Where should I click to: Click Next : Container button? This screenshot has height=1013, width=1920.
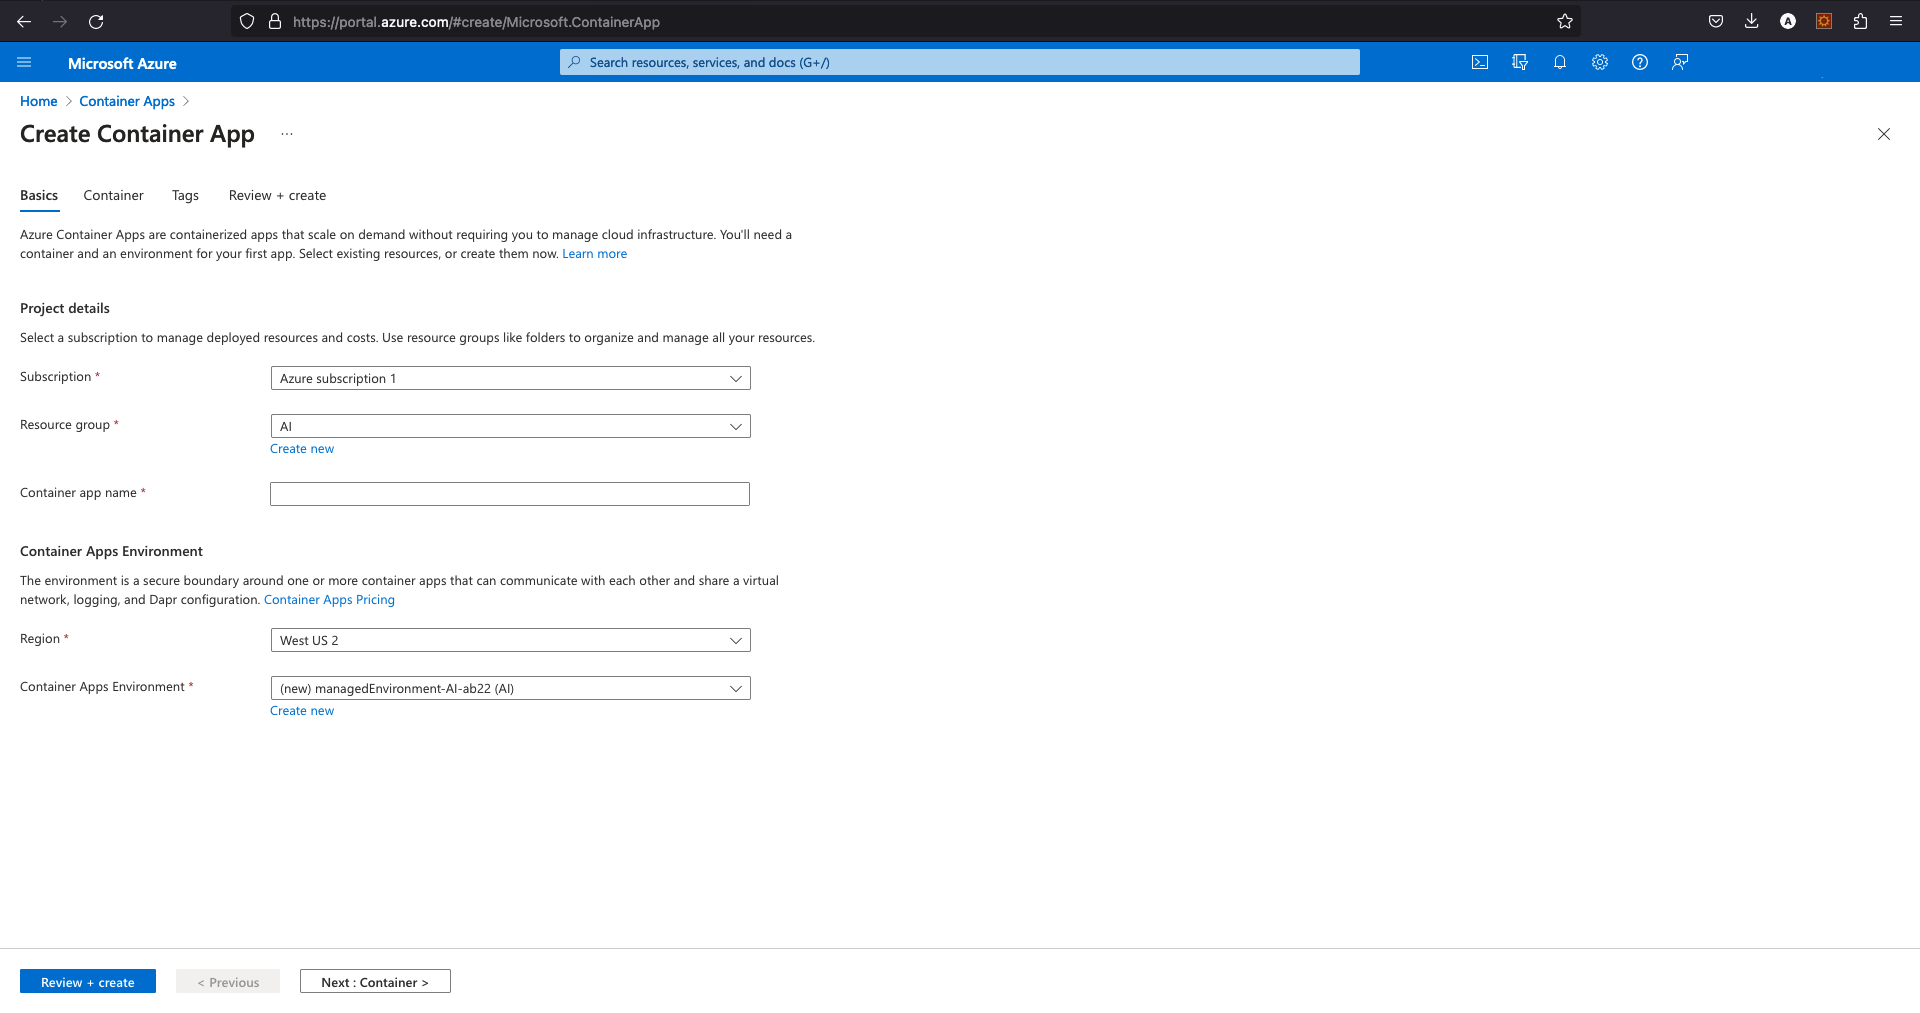[375, 982]
